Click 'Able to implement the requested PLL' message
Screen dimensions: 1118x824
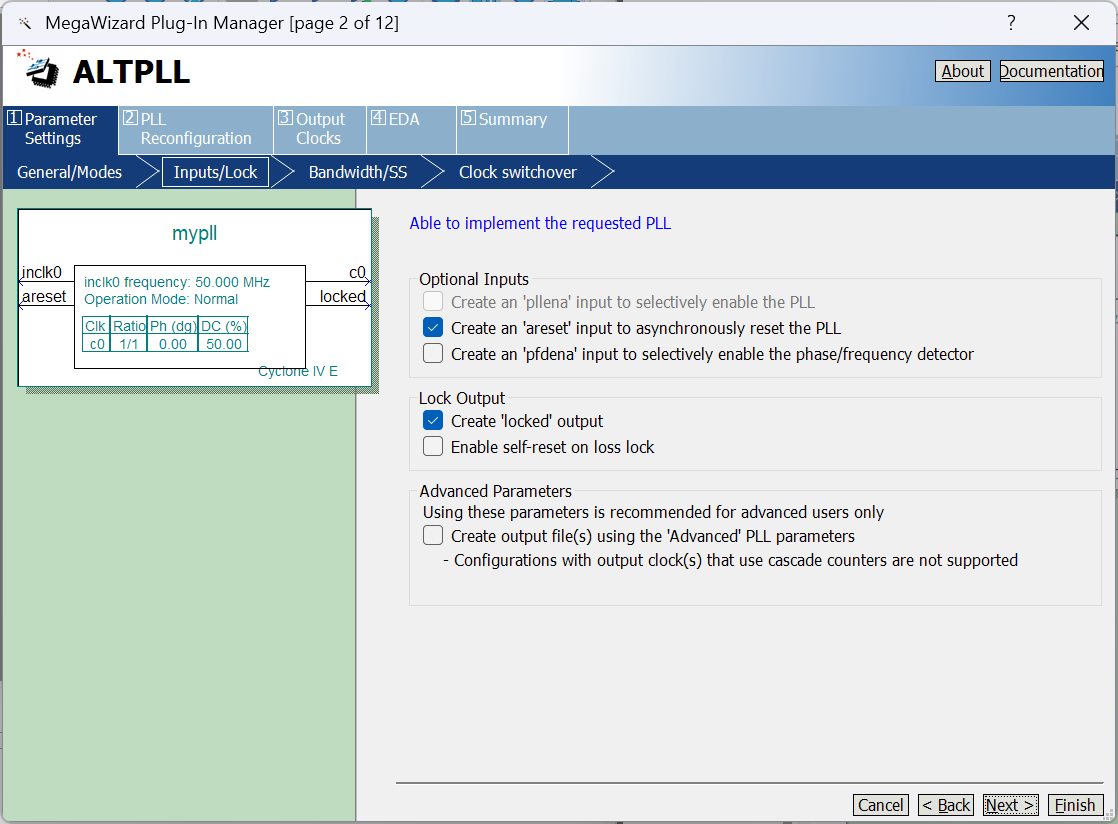click(x=540, y=223)
